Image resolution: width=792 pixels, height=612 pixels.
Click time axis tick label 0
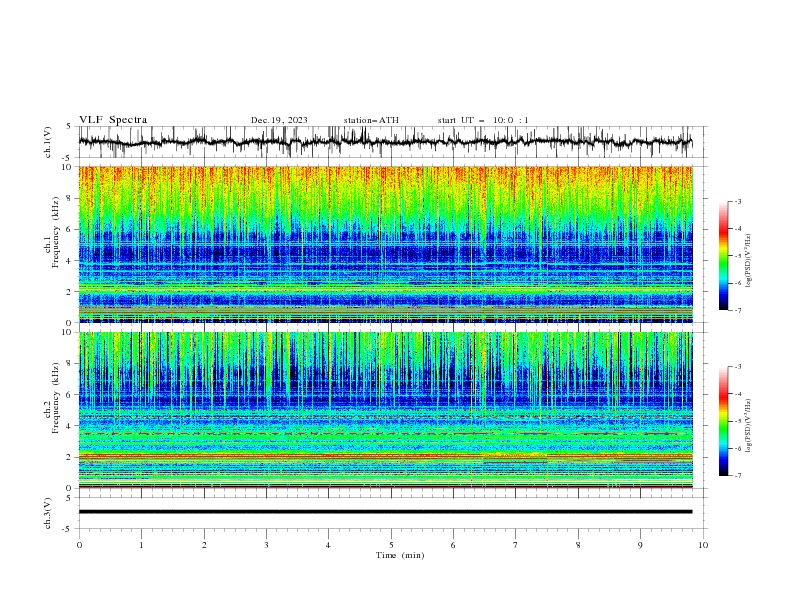click(x=79, y=545)
